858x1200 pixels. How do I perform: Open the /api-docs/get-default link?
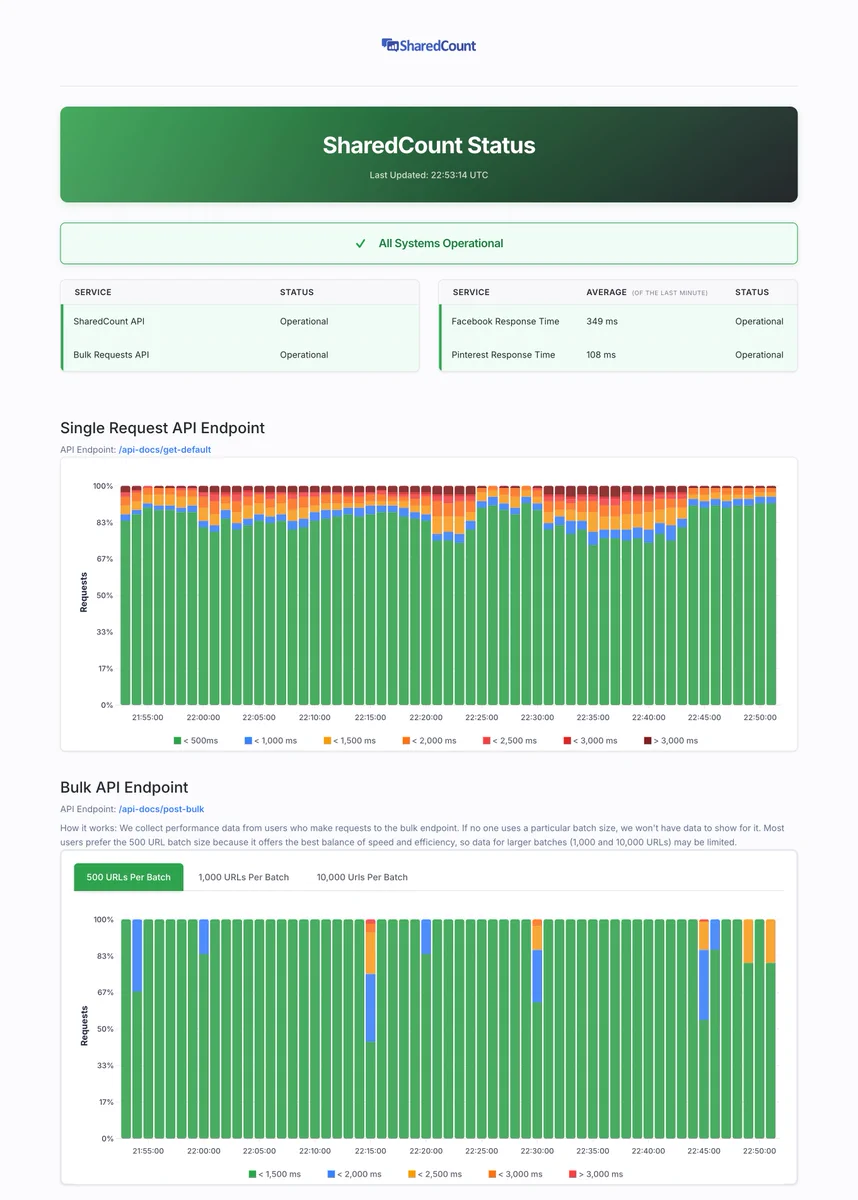pos(165,450)
